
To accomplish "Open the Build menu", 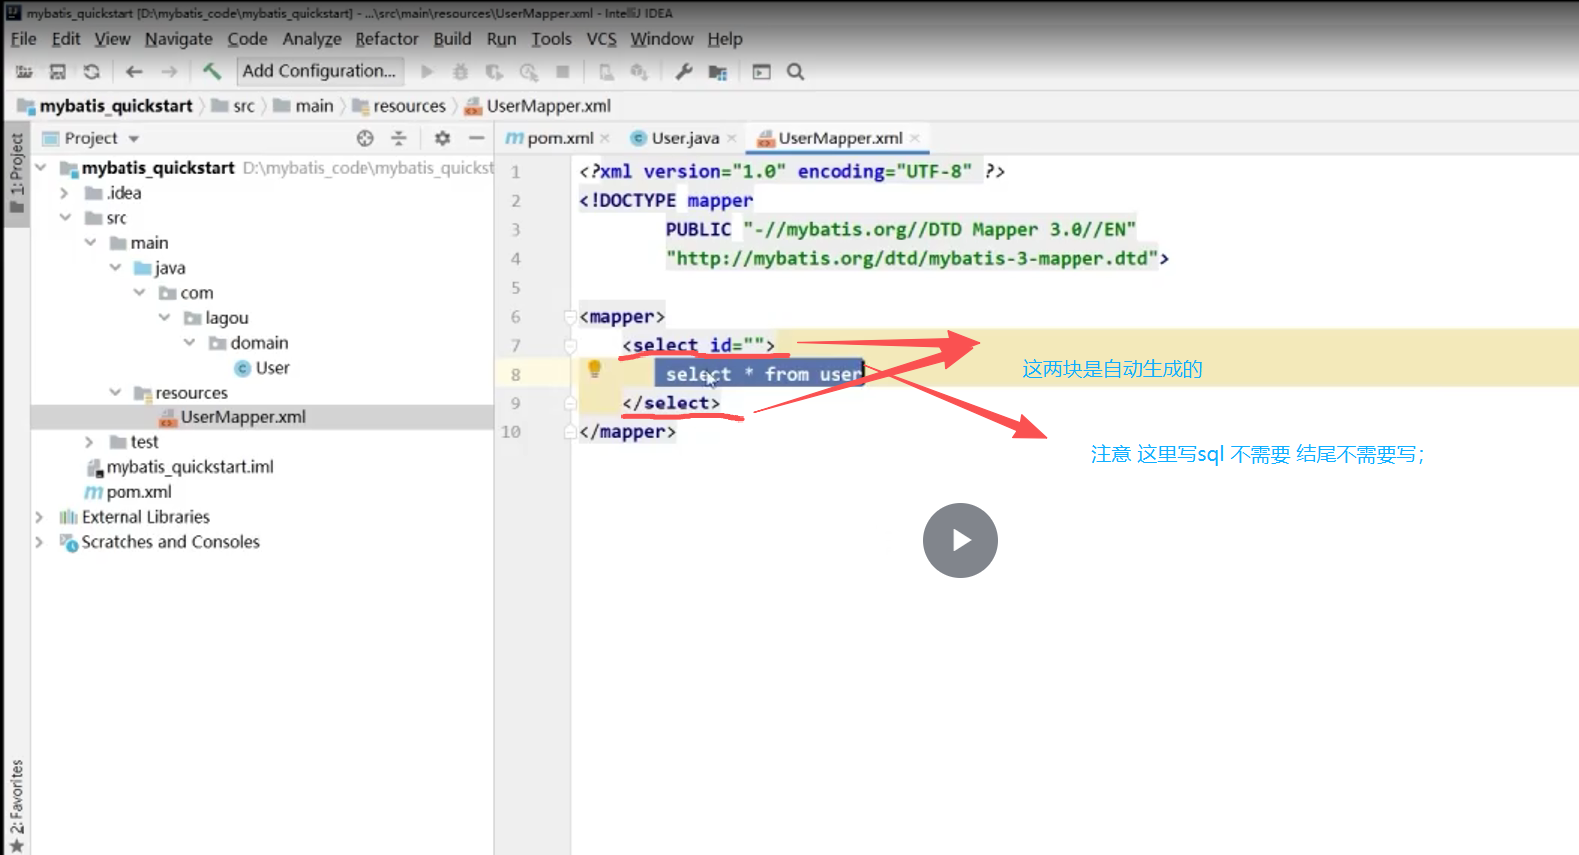I will [452, 39].
